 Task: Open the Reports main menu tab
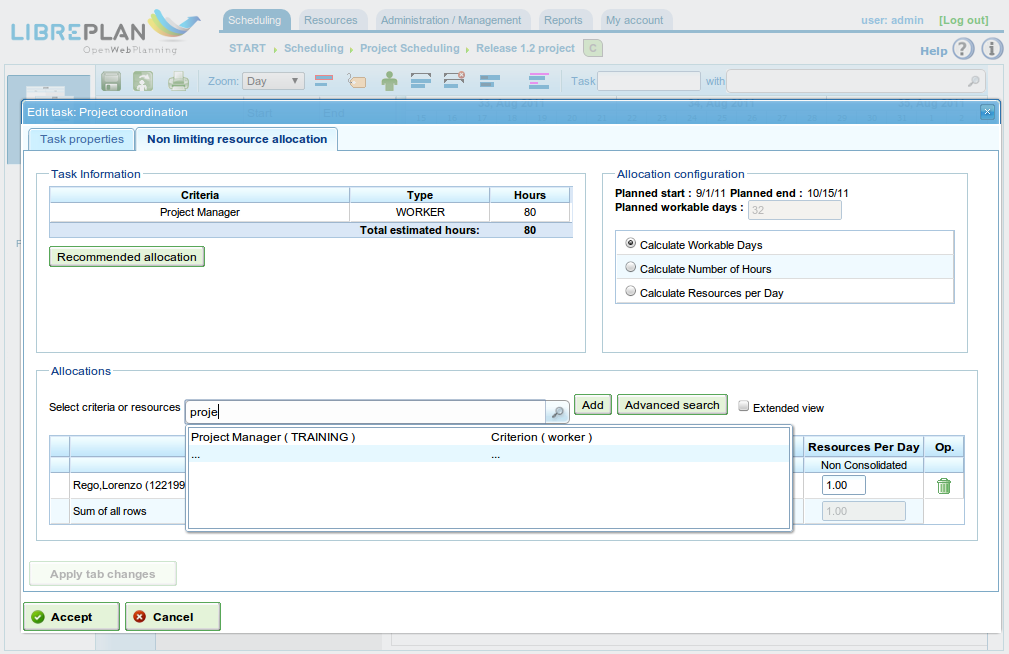coord(563,20)
